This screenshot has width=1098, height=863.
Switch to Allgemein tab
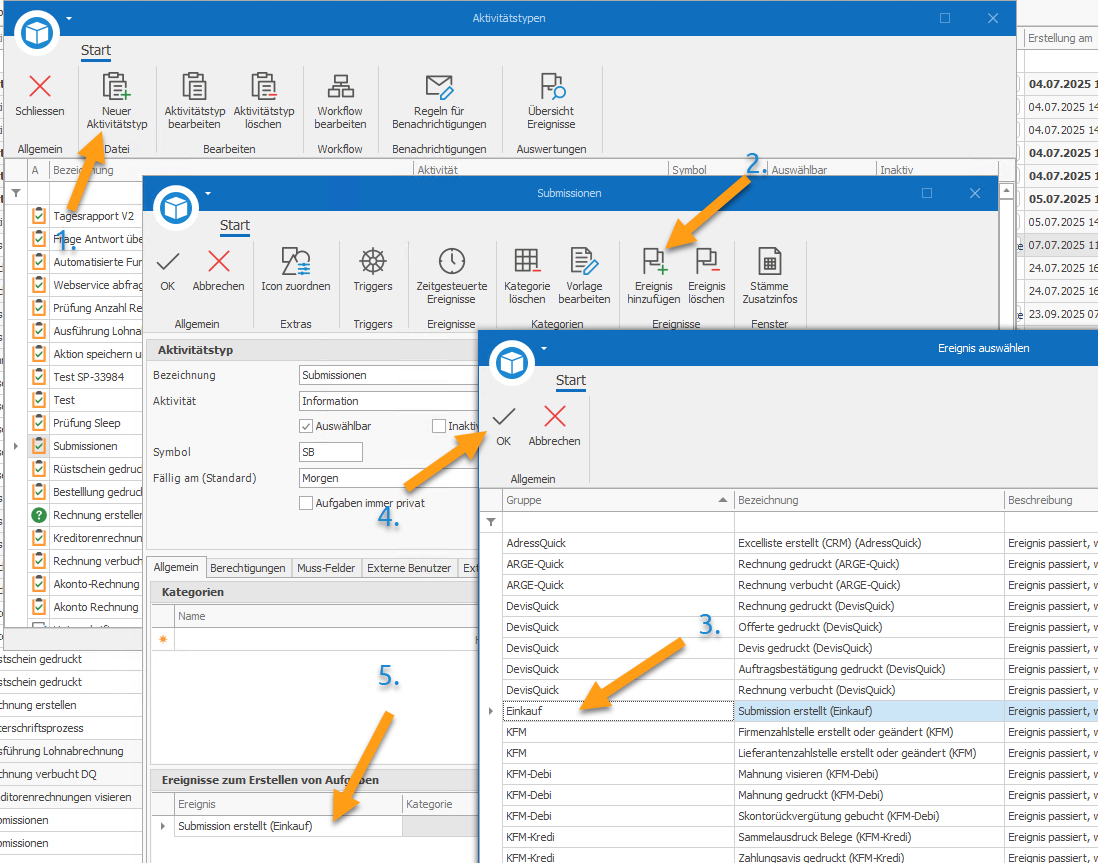[x=176, y=568]
